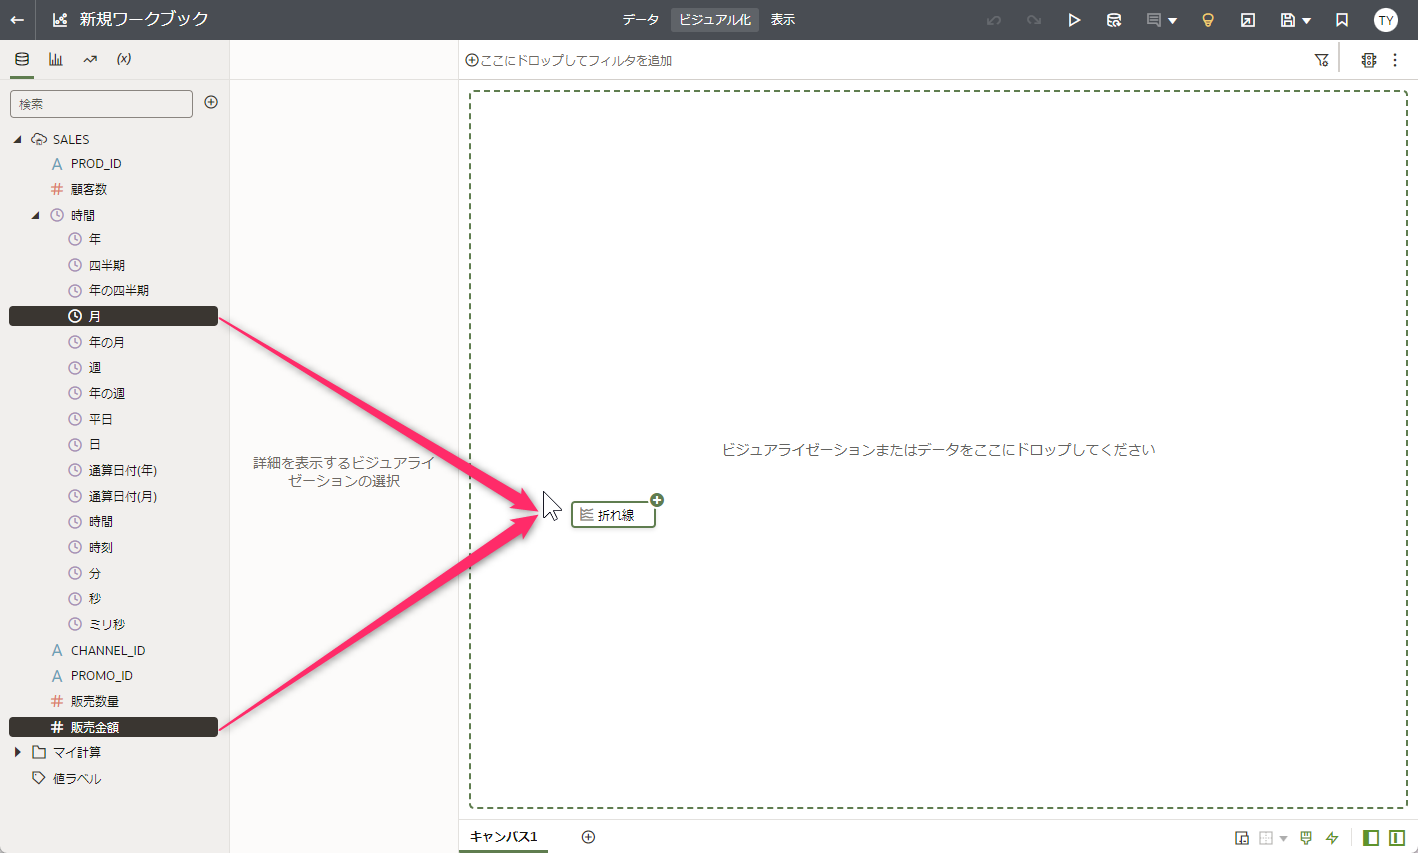Switch to the 表示 tab

pyautogui.click(x=783, y=20)
